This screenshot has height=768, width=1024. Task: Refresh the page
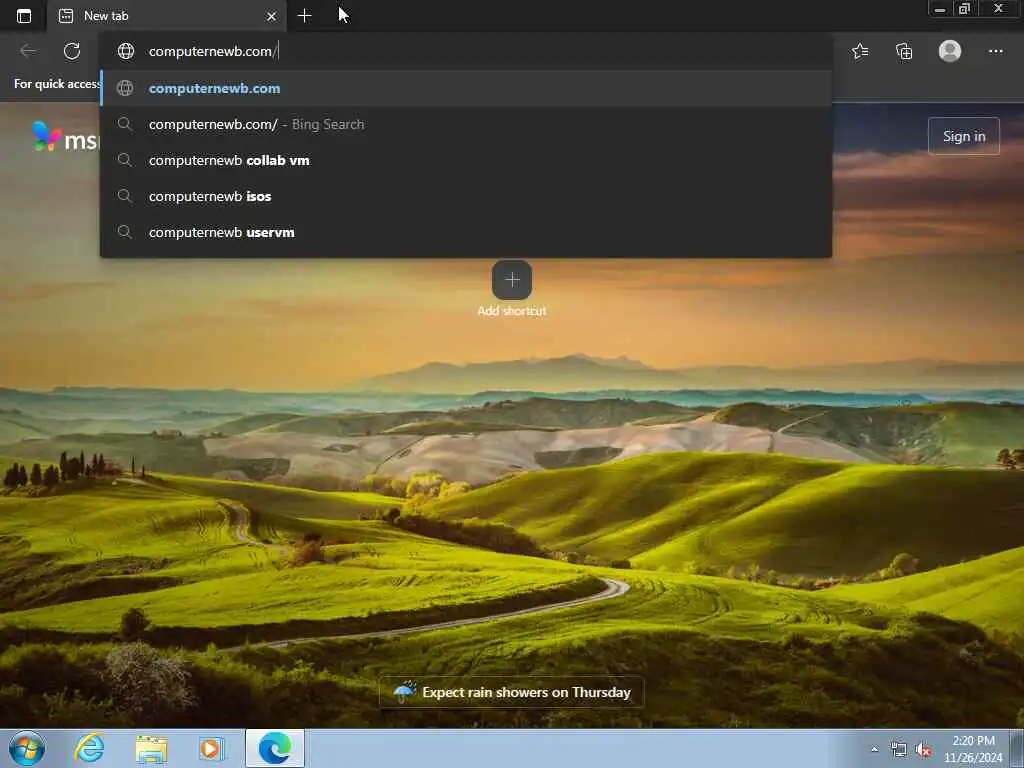tap(72, 51)
